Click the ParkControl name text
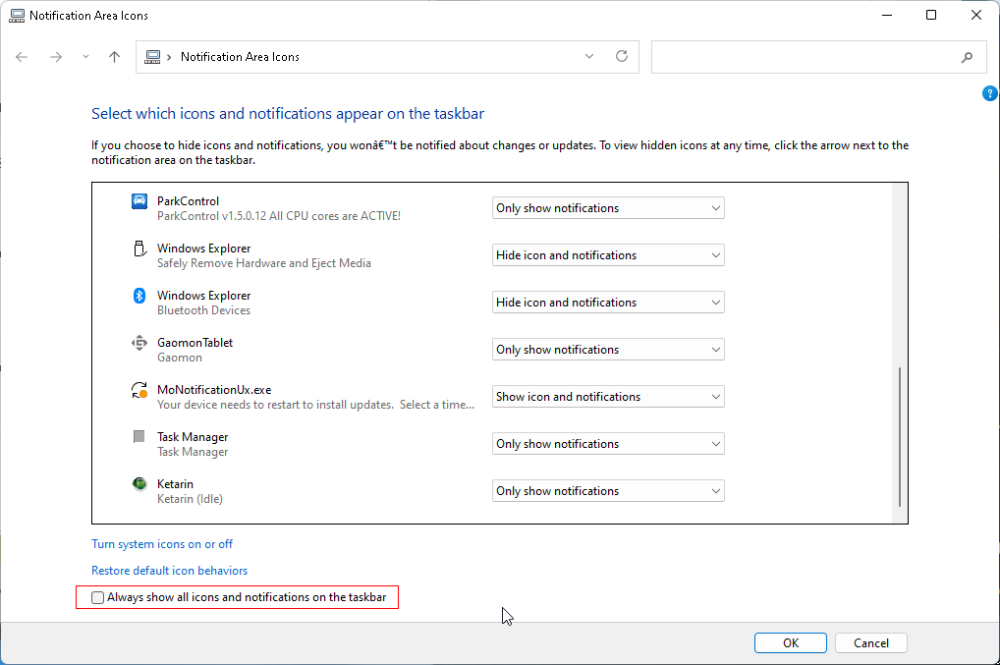1000x665 pixels. (188, 201)
